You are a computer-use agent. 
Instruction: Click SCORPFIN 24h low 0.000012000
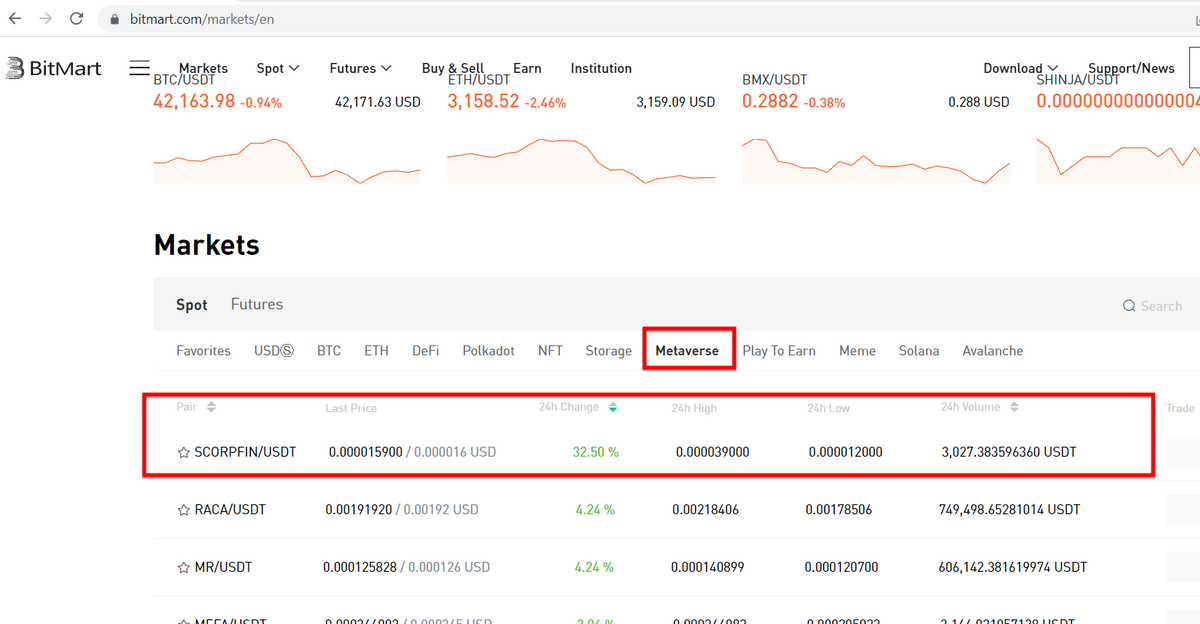pos(846,452)
